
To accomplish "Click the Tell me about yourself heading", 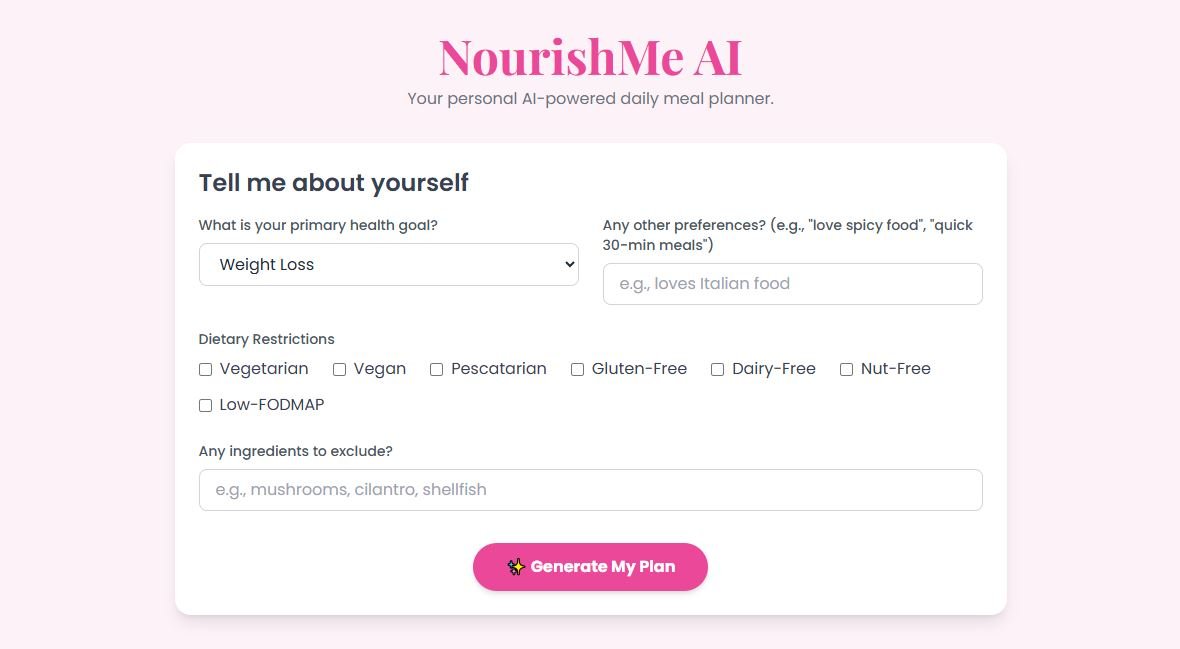I will coord(333,182).
